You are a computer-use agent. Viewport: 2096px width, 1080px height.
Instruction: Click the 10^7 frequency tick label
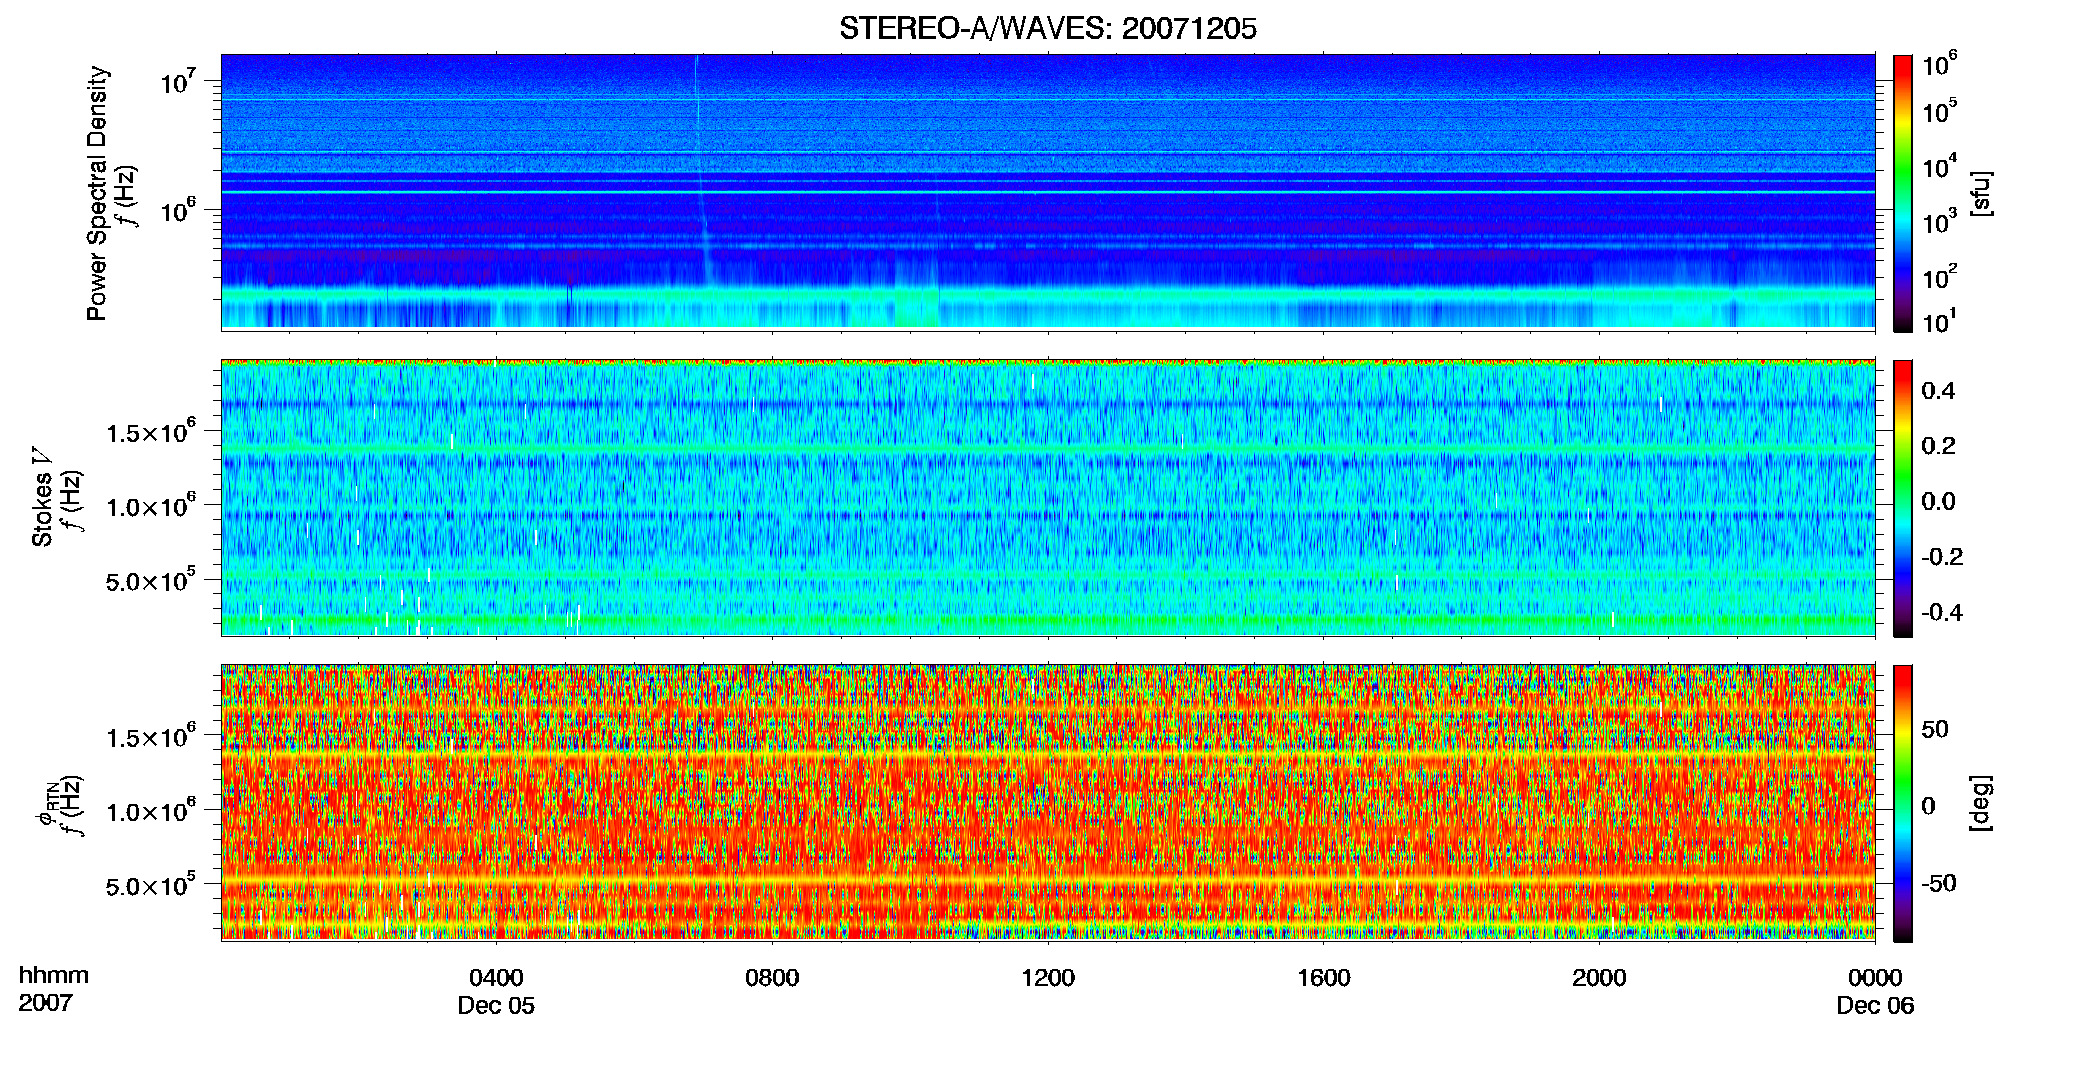[181, 80]
